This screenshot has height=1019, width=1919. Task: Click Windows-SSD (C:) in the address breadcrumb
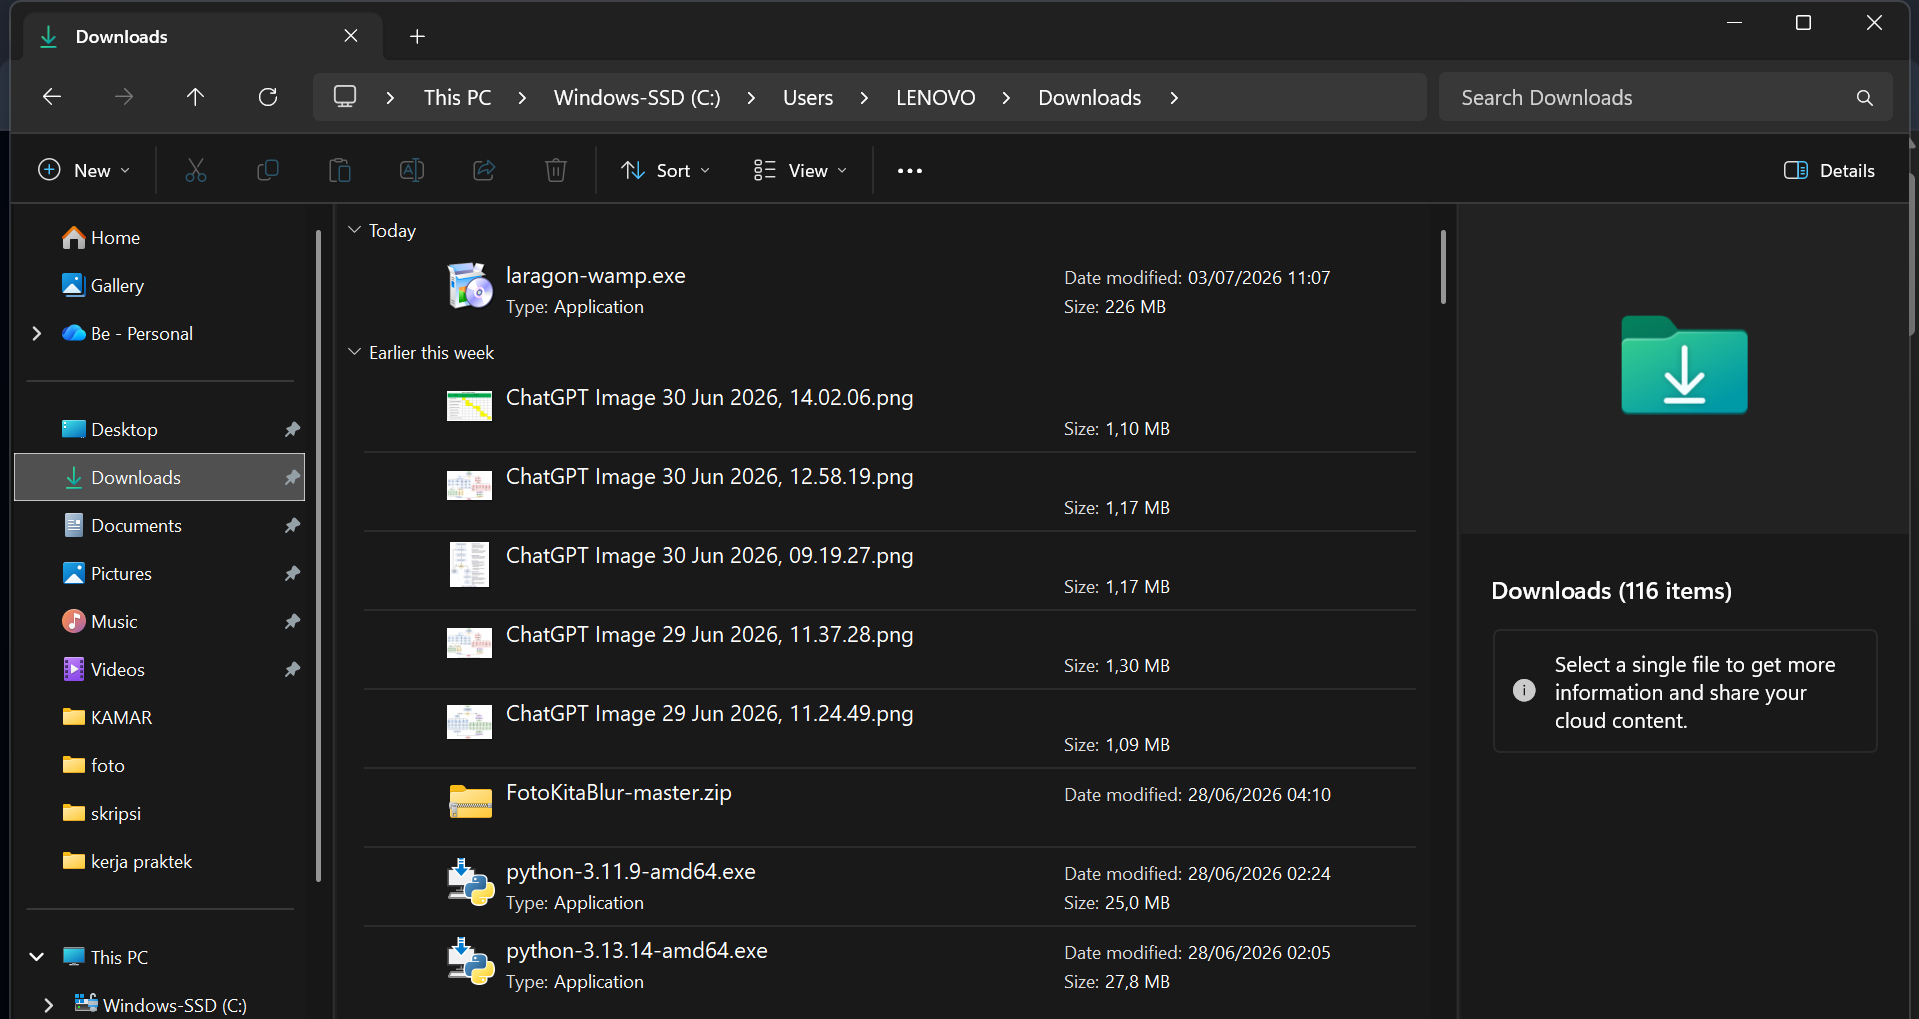(x=637, y=98)
